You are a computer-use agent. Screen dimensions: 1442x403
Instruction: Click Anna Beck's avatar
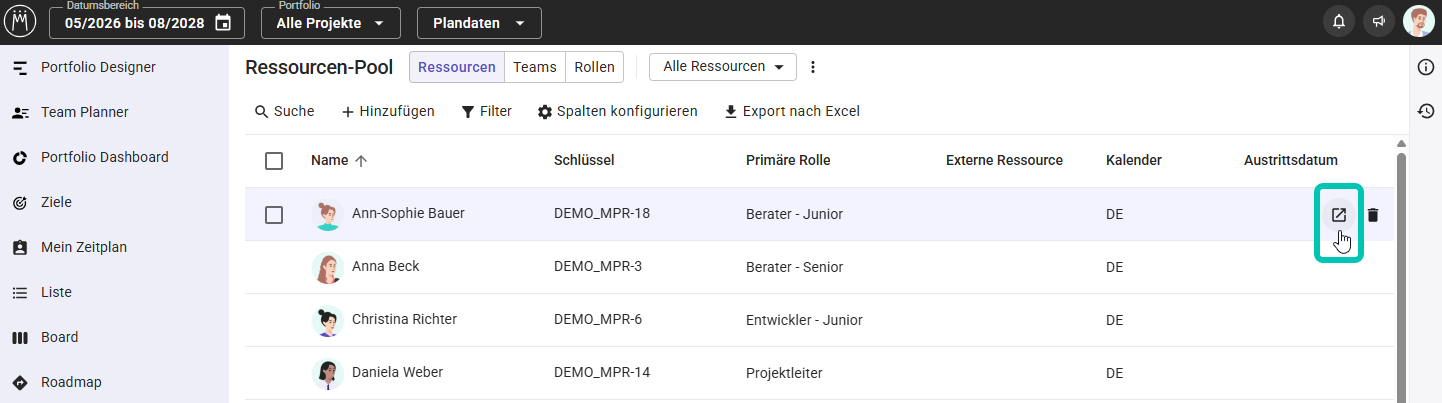[x=327, y=267]
